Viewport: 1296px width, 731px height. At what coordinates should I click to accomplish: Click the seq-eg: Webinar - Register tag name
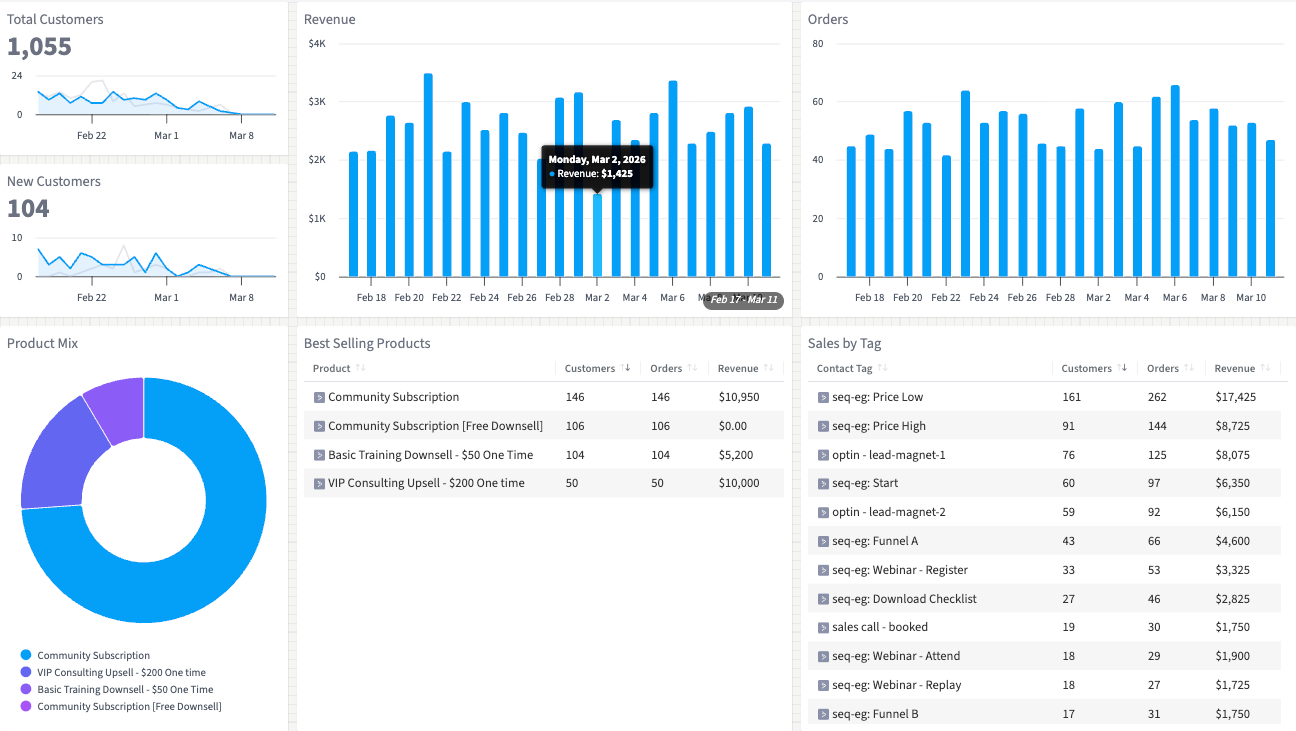click(x=900, y=570)
